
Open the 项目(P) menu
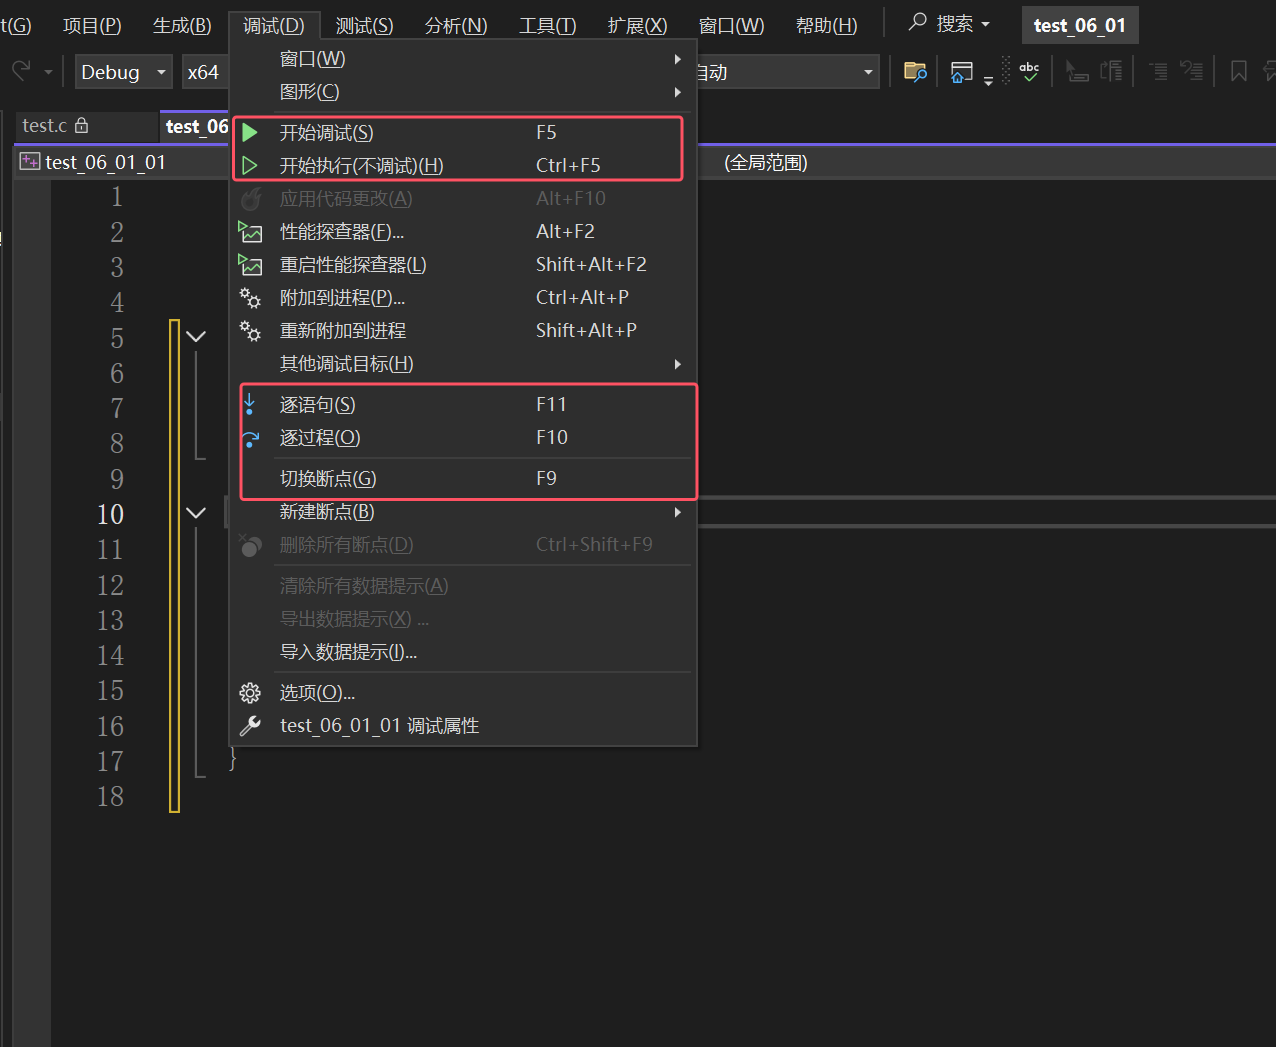coord(92,25)
